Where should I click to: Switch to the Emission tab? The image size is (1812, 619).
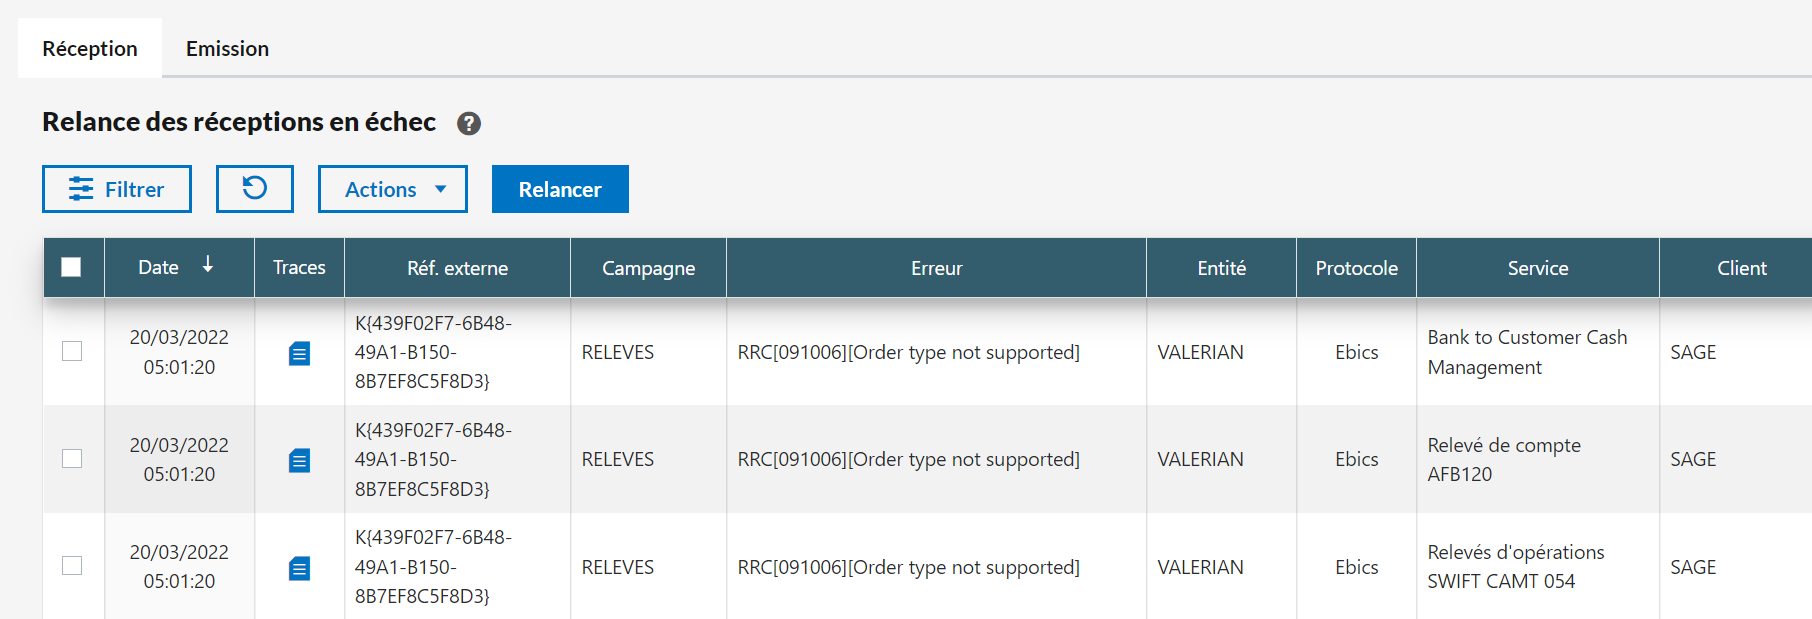pos(227,49)
